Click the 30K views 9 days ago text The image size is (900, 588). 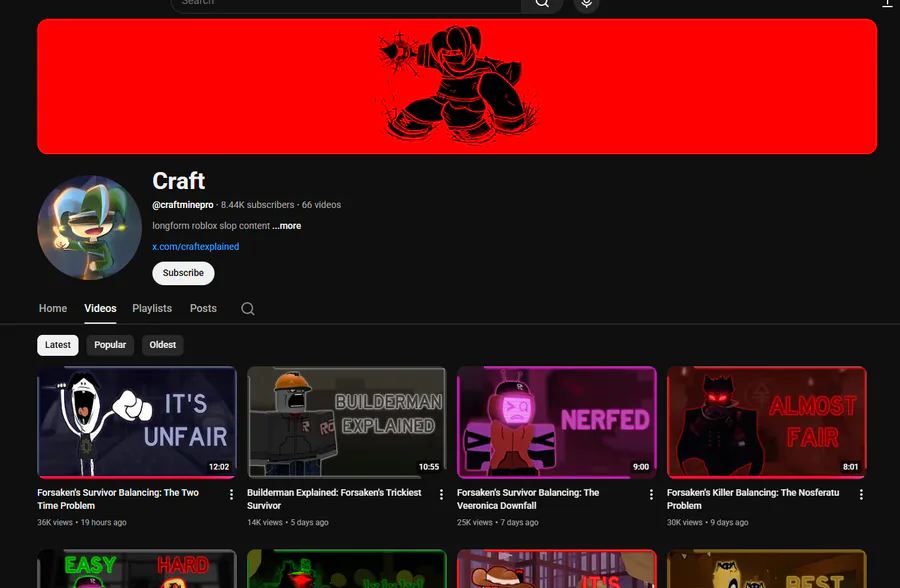pyautogui.click(x=708, y=523)
